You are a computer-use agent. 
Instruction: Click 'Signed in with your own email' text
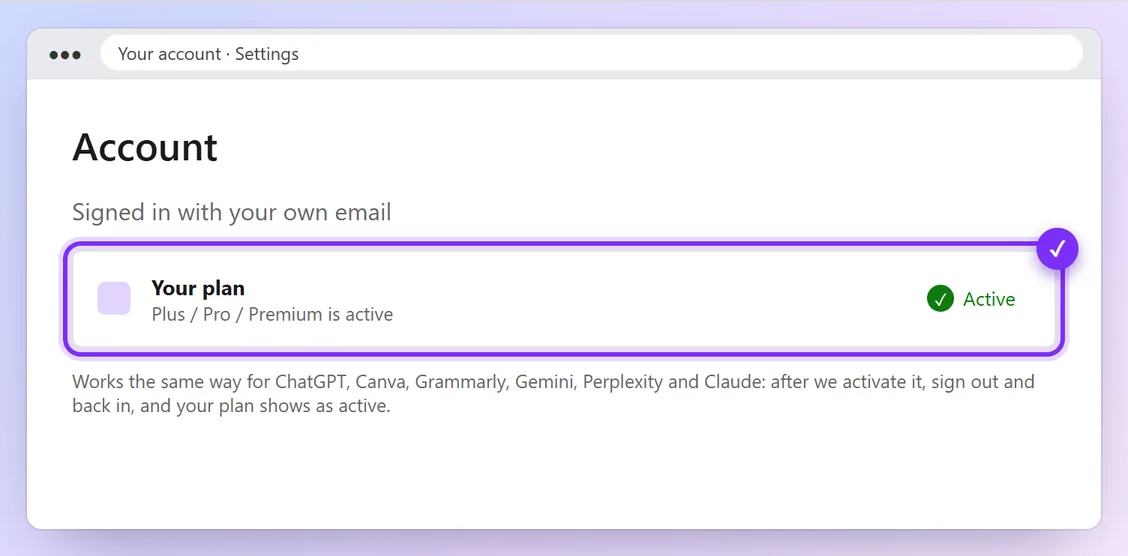point(232,213)
